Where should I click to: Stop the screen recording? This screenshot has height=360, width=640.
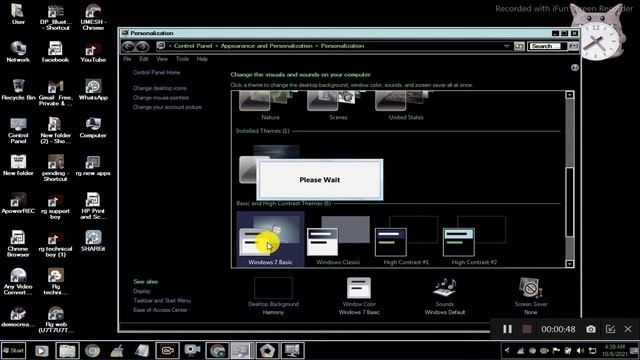pyautogui.click(x=527, y=329)
